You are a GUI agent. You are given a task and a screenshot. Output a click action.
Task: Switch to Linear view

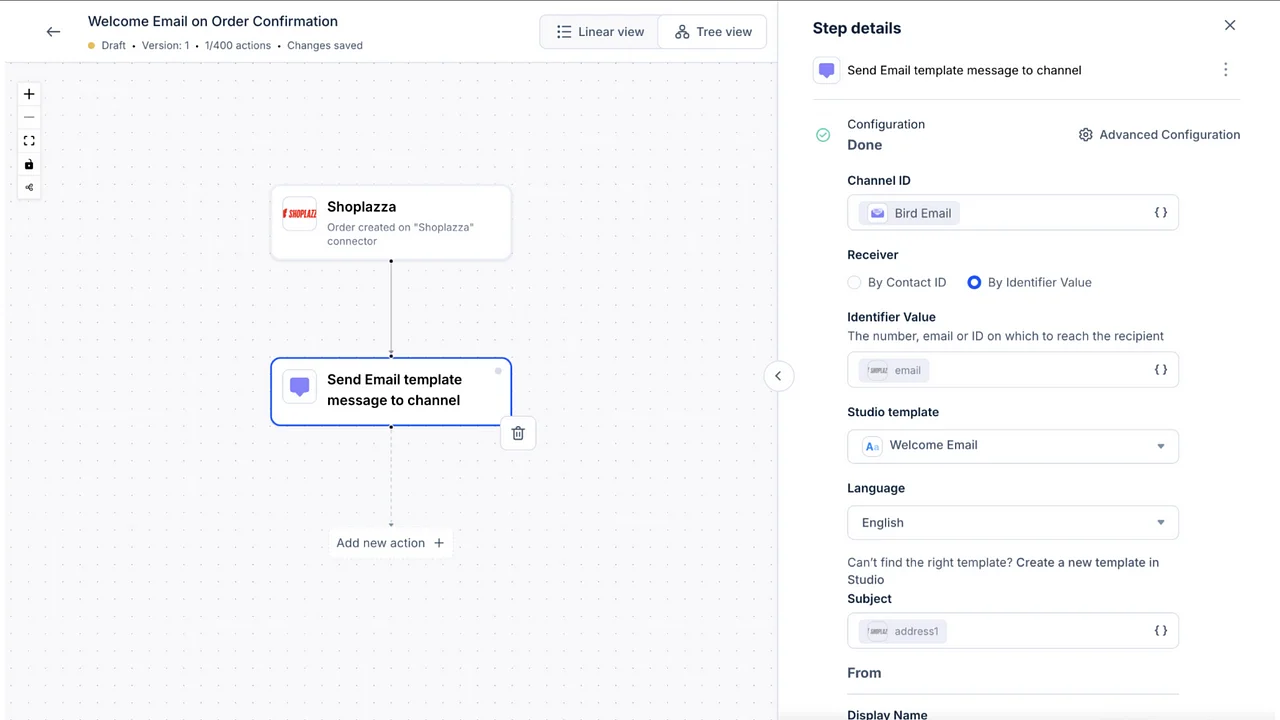[x=599, y=31]
